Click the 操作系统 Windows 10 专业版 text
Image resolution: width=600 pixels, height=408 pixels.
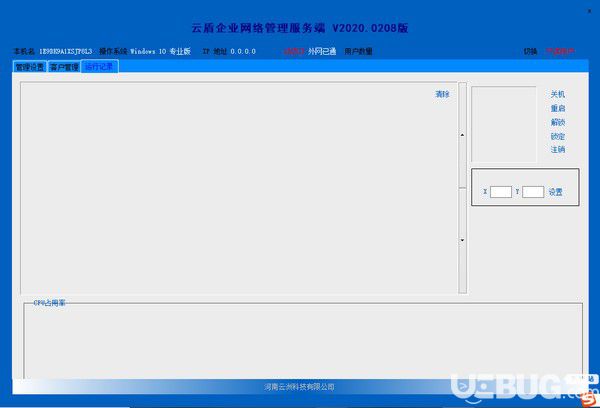point(145,51)
